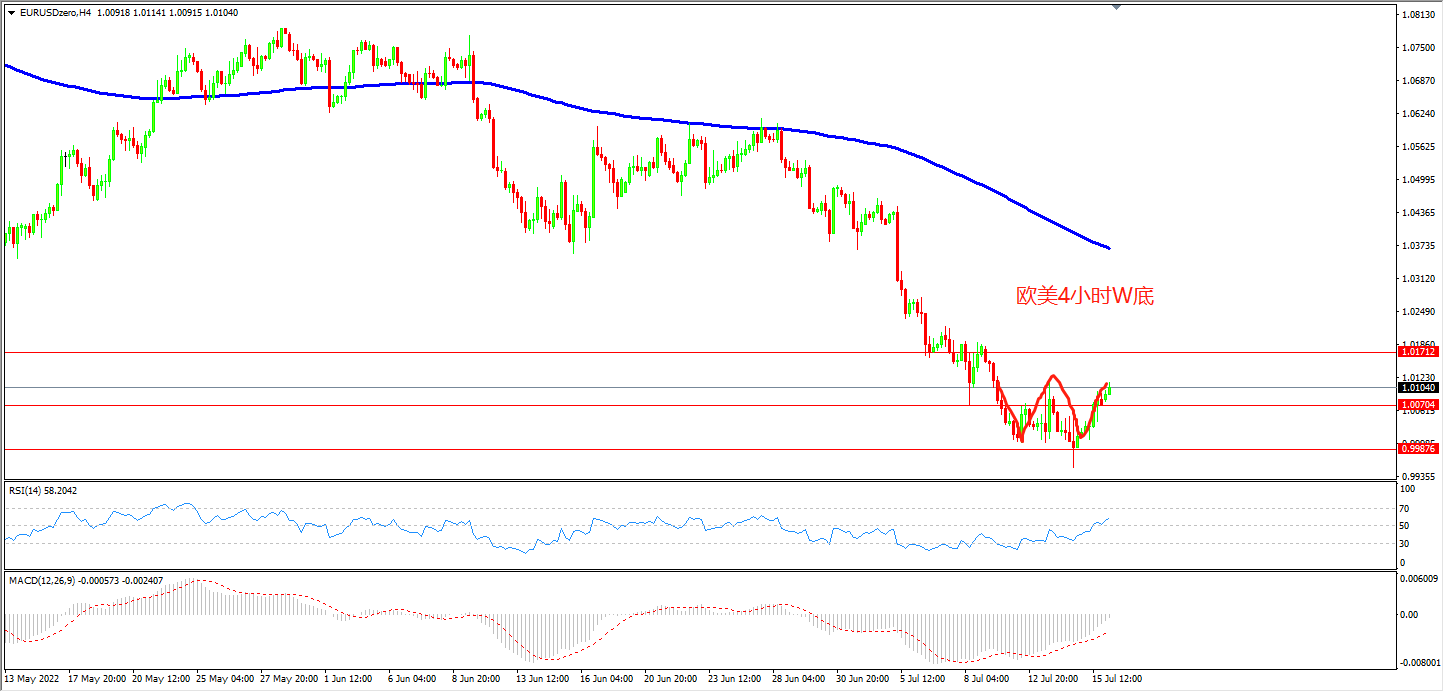Click the EURUSDzero,H4 chart title text
The image size is (1444, 692).
tap(53, 12)
